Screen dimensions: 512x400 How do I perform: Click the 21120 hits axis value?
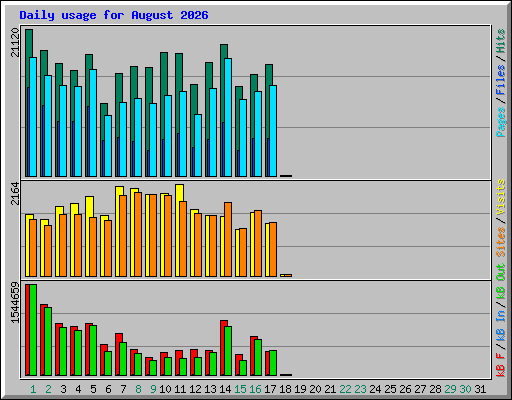pyautogui.click(x=15, y=42)
